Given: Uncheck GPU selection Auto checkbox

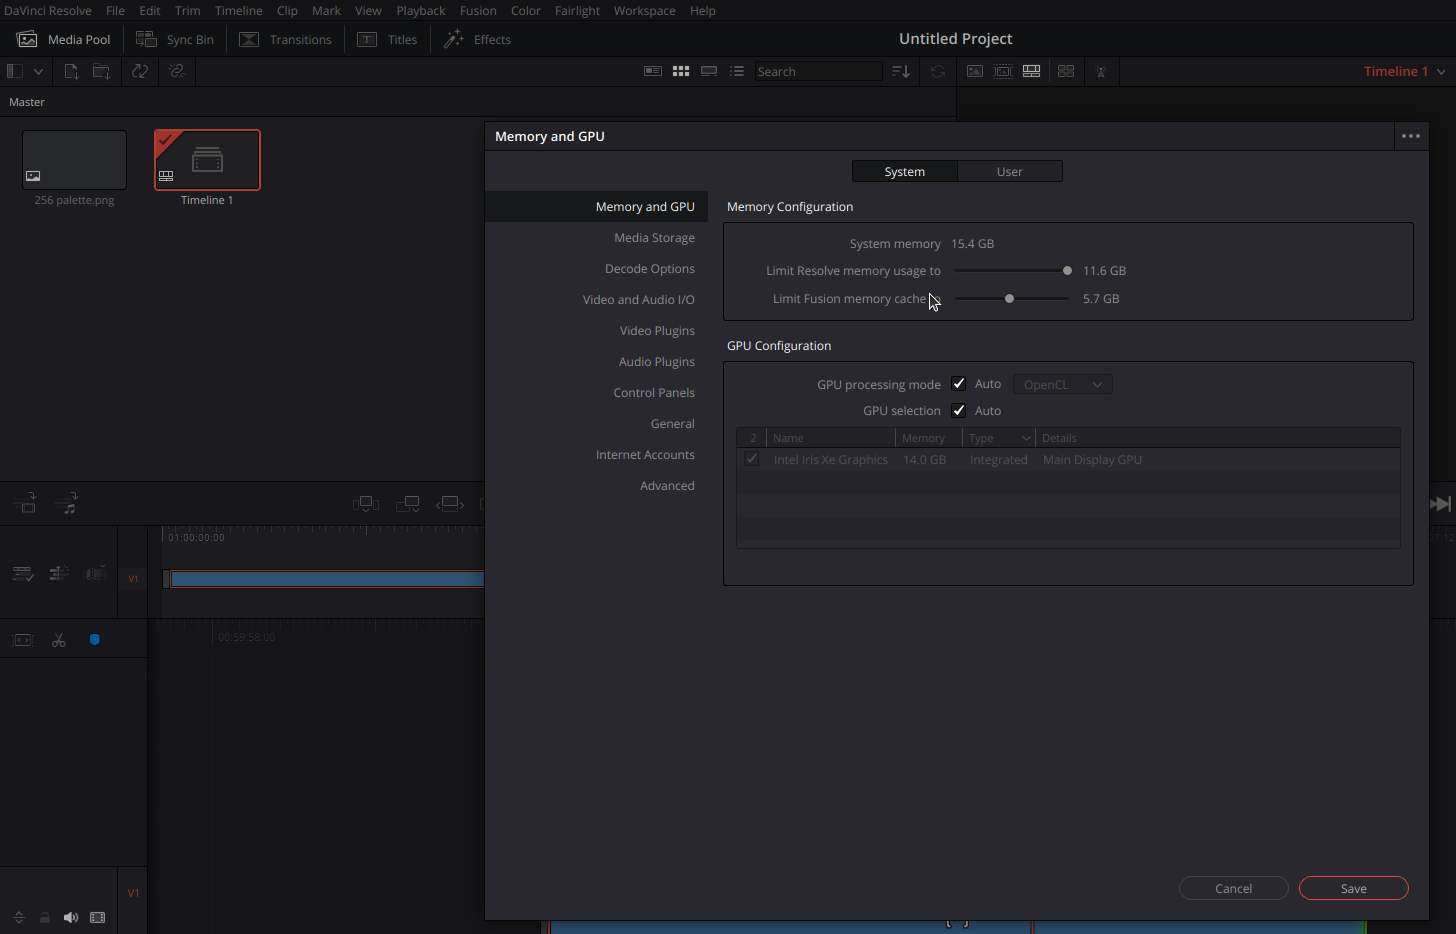Looking at the screenshot, I should [x=959, y=411].
